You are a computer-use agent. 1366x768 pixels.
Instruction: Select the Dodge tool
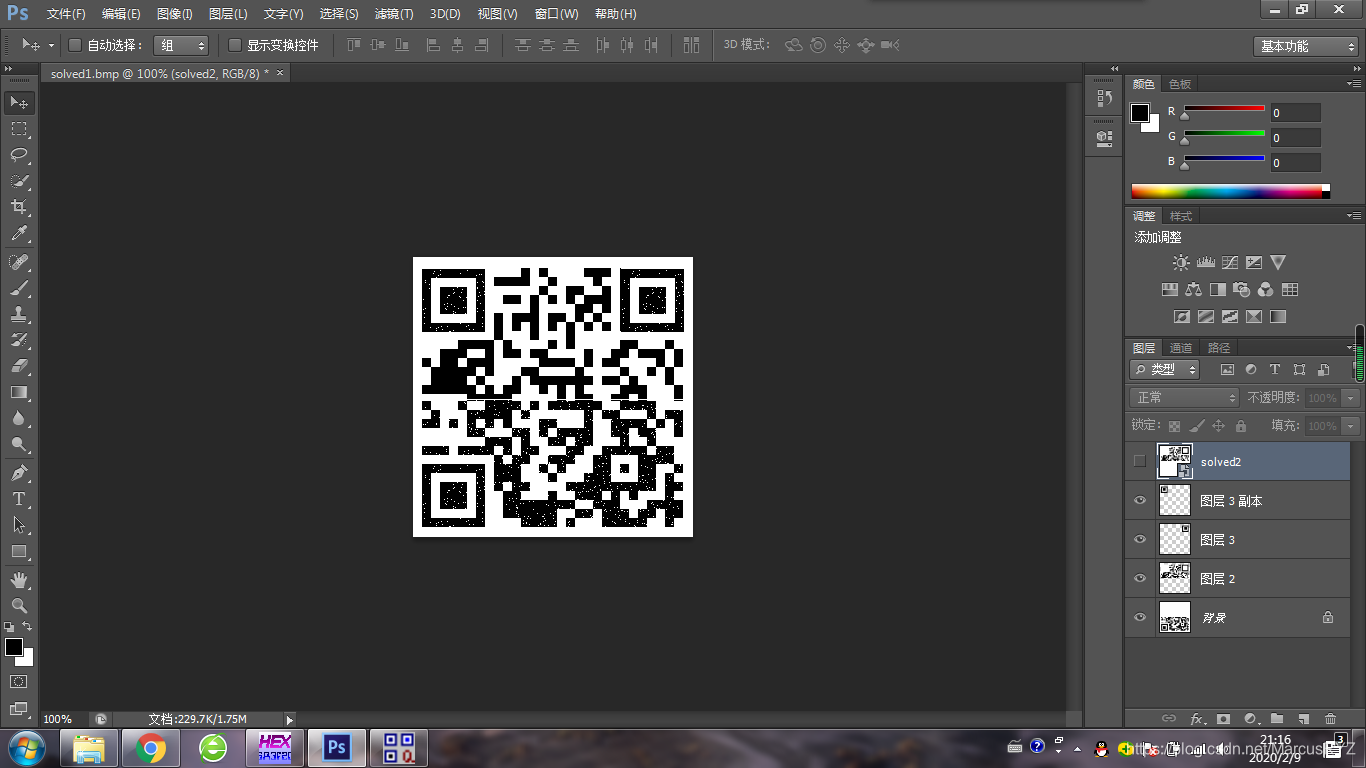pos(19,444)
